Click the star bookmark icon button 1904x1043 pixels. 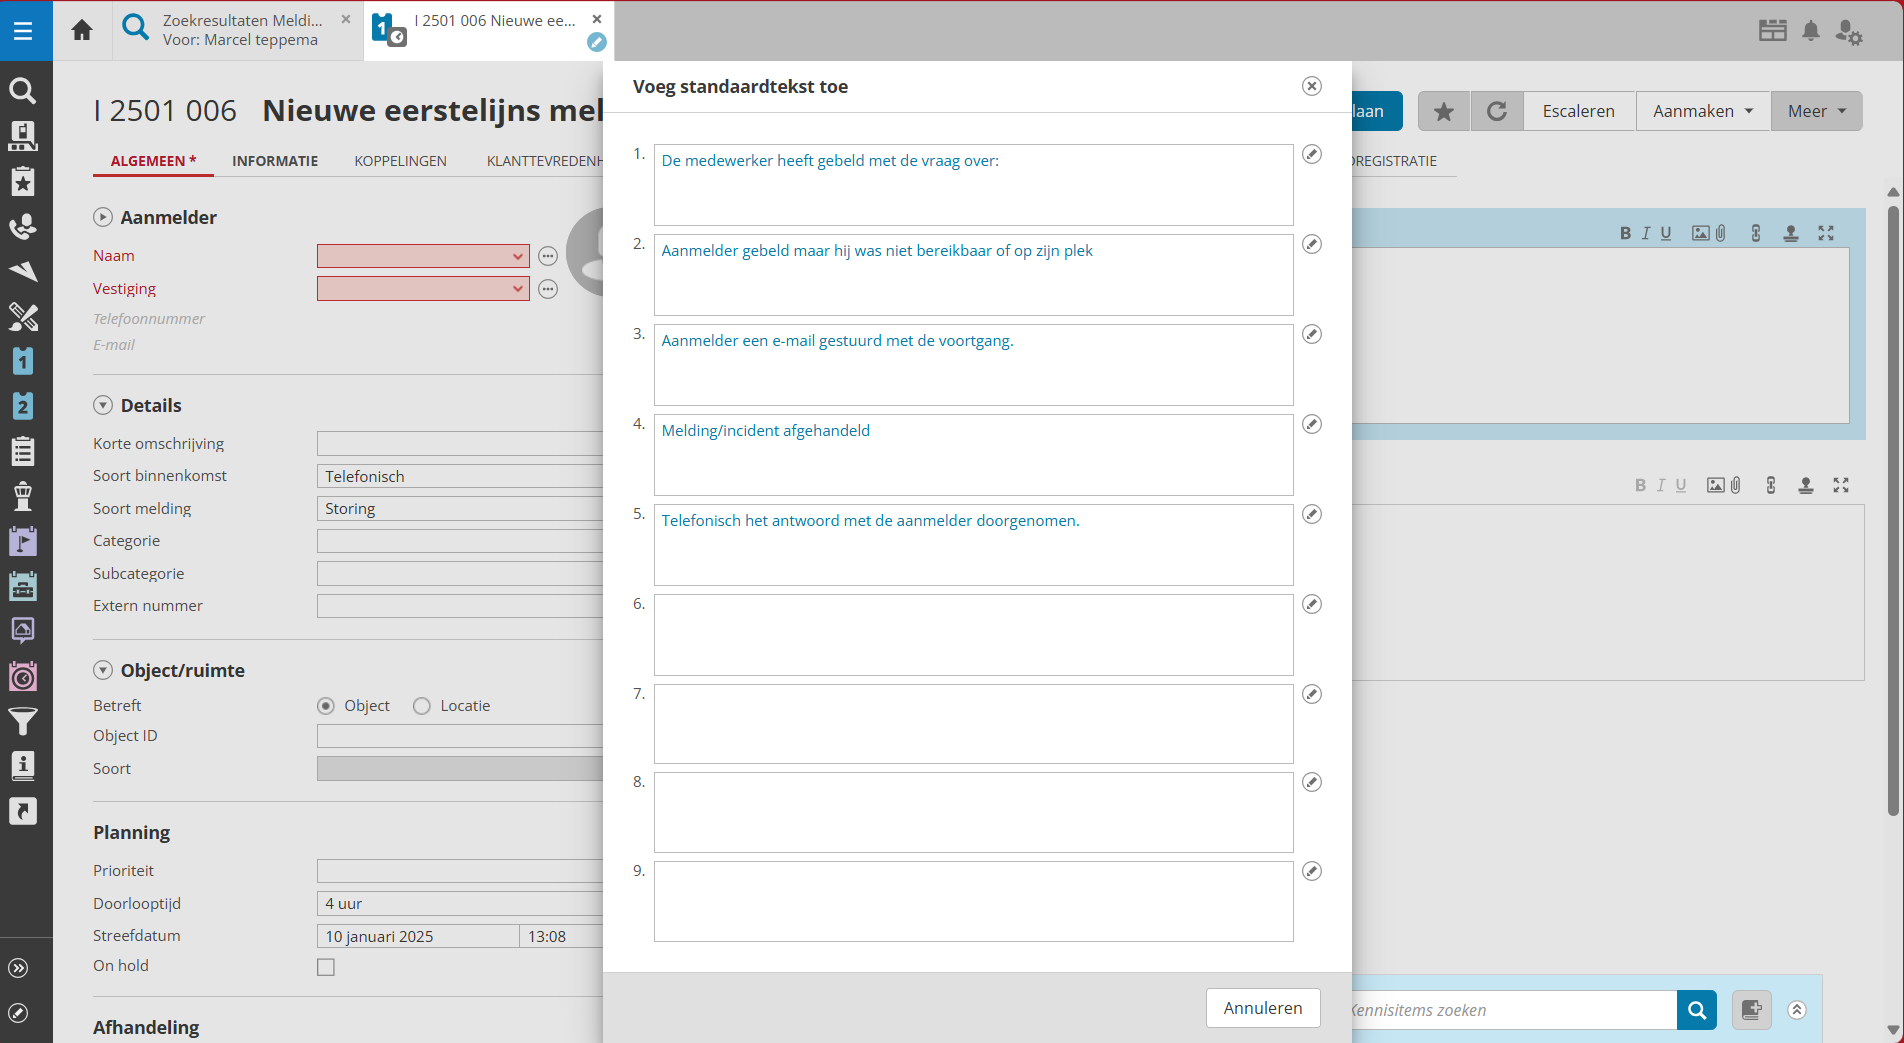coord(1443,111)
